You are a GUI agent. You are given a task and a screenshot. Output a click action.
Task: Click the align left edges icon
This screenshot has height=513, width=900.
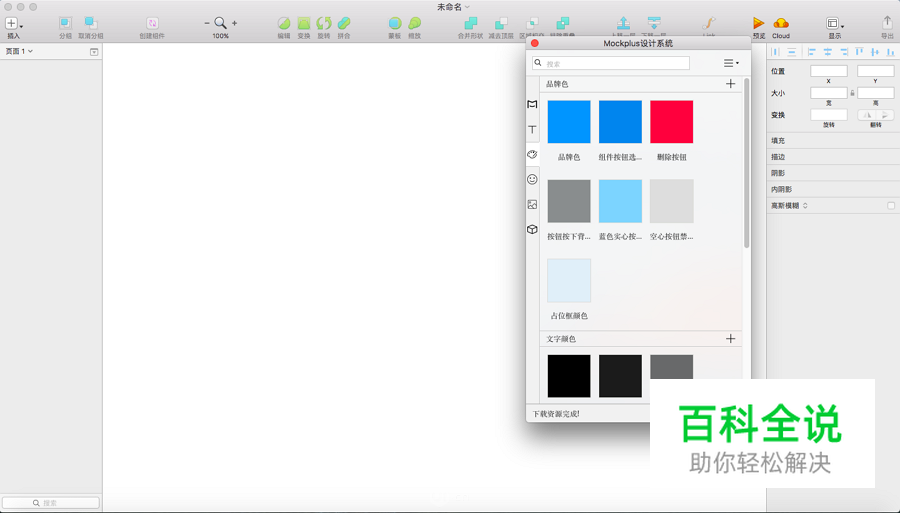tap(812, 52)
